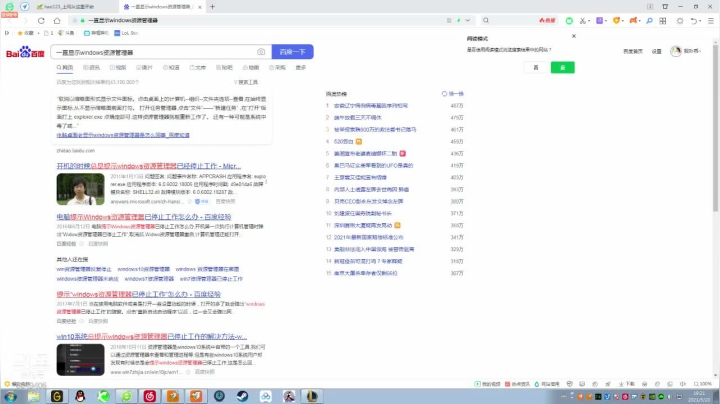The width and height of the screenshot is (720, 404).
Task: Open the four-square grid apps icon
Action: pos(663,21)
